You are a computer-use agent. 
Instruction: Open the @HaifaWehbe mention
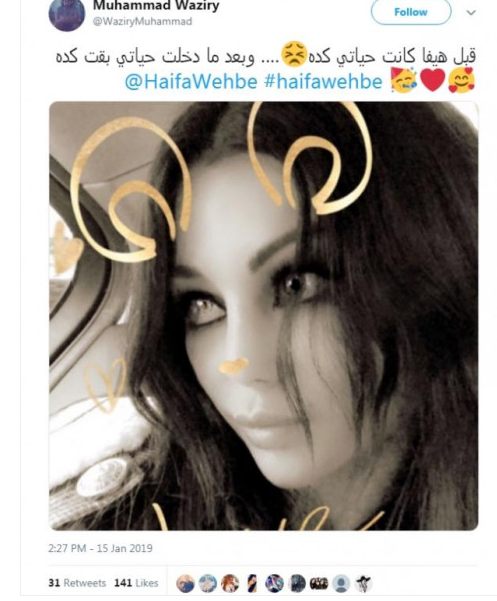[x=191, y=82]
